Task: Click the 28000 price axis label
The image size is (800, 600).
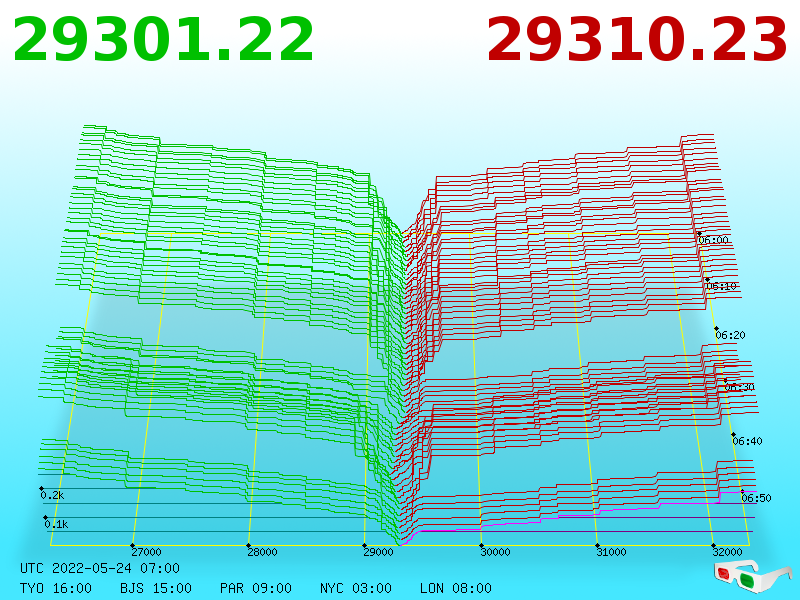Action: click(x=262, y=552)
